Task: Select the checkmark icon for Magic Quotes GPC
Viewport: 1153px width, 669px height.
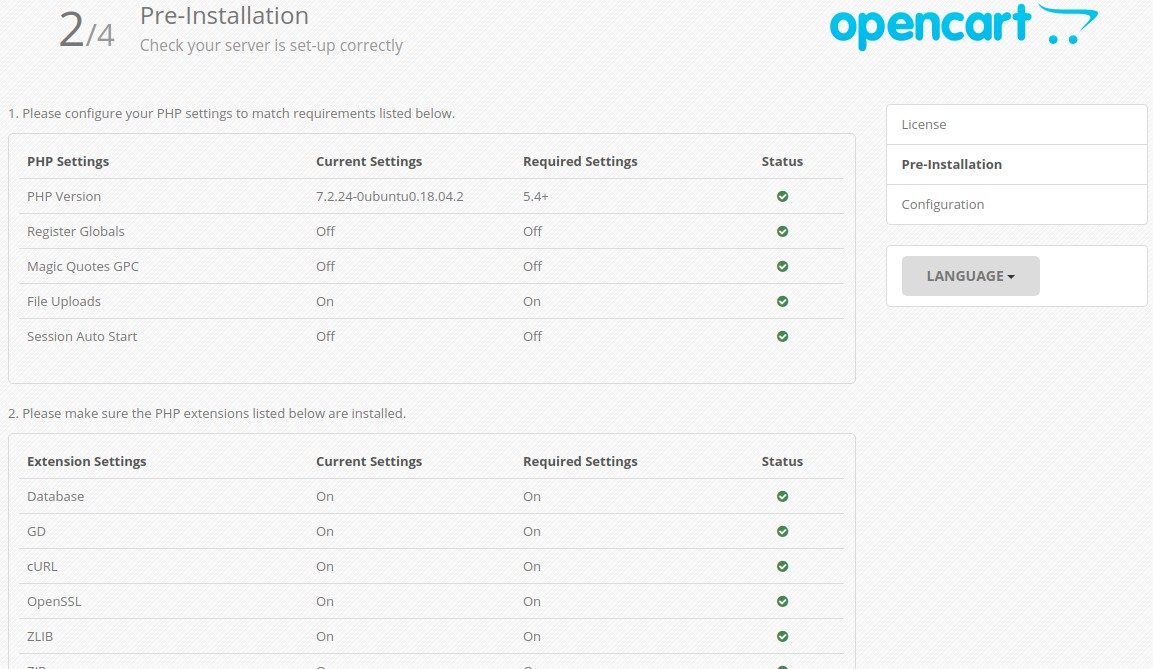Action: click(782, 266)
